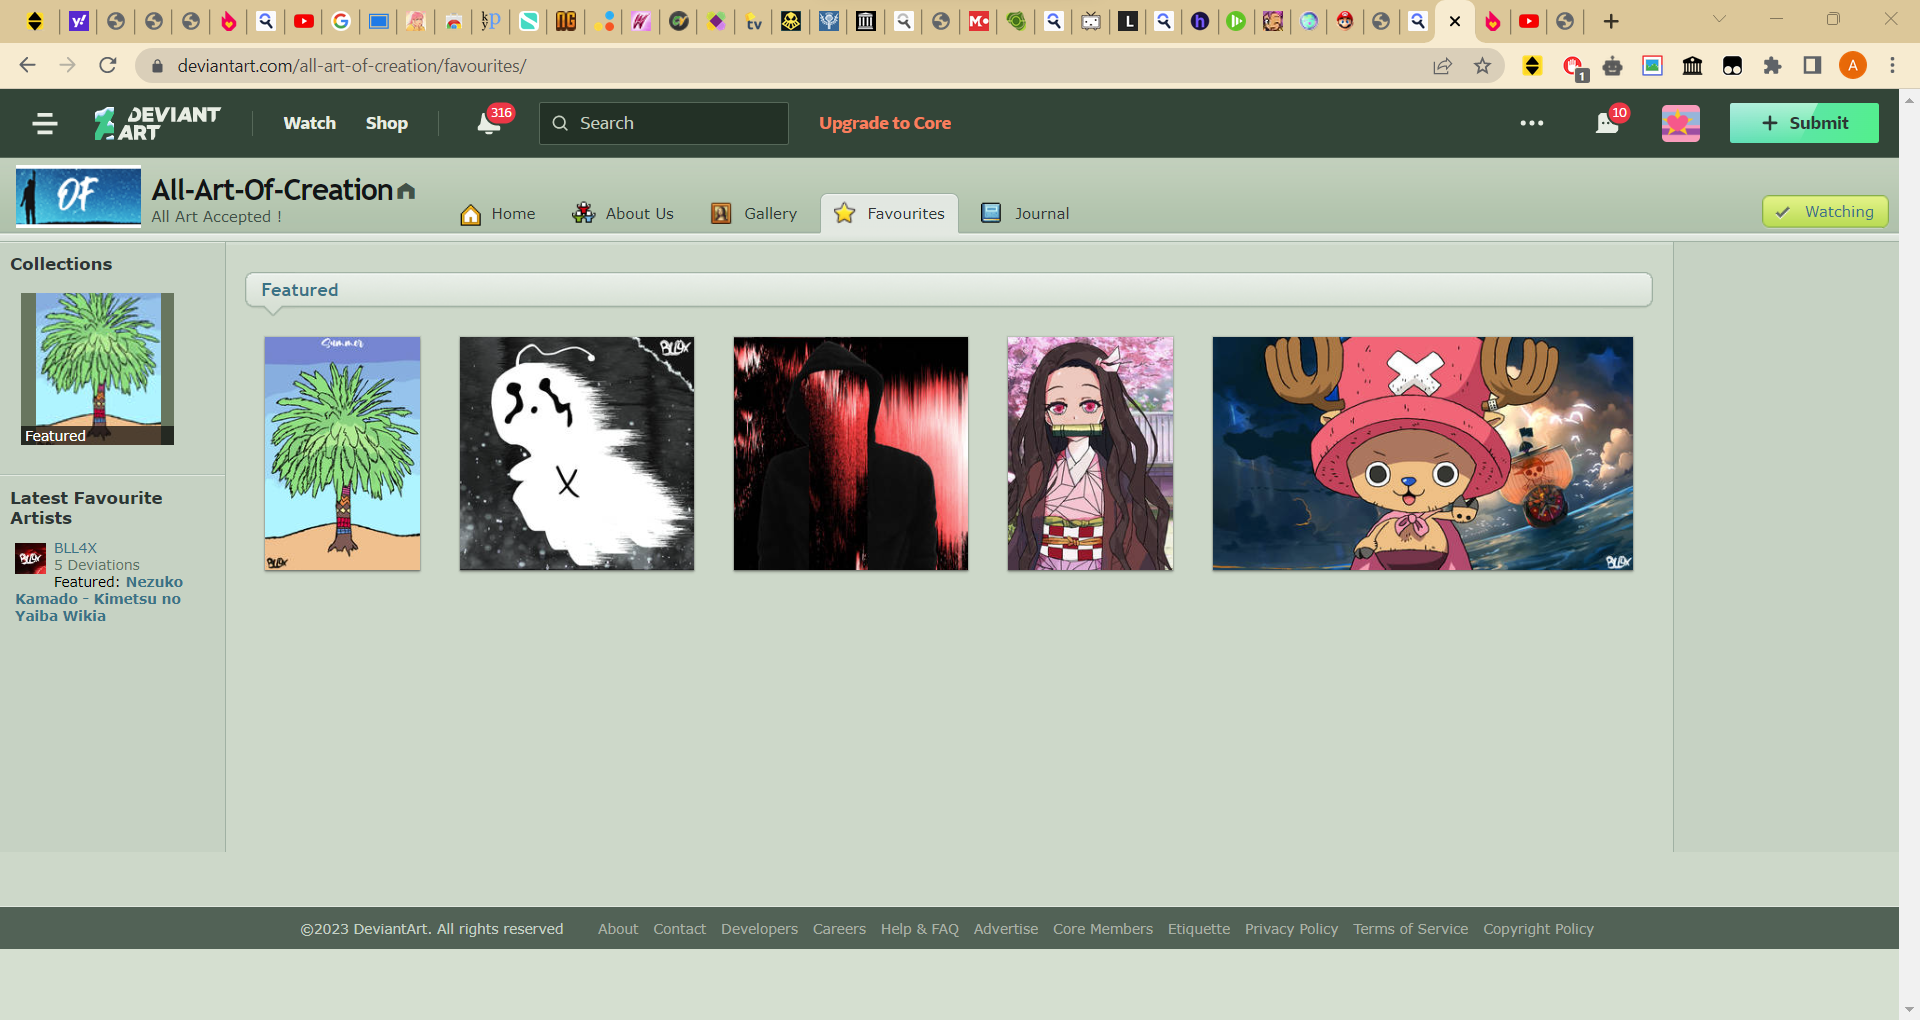Click Upgrade to Core link
Viewport: 1920px width, 1020px height.
pyautogui.click(x=884, y=123)
